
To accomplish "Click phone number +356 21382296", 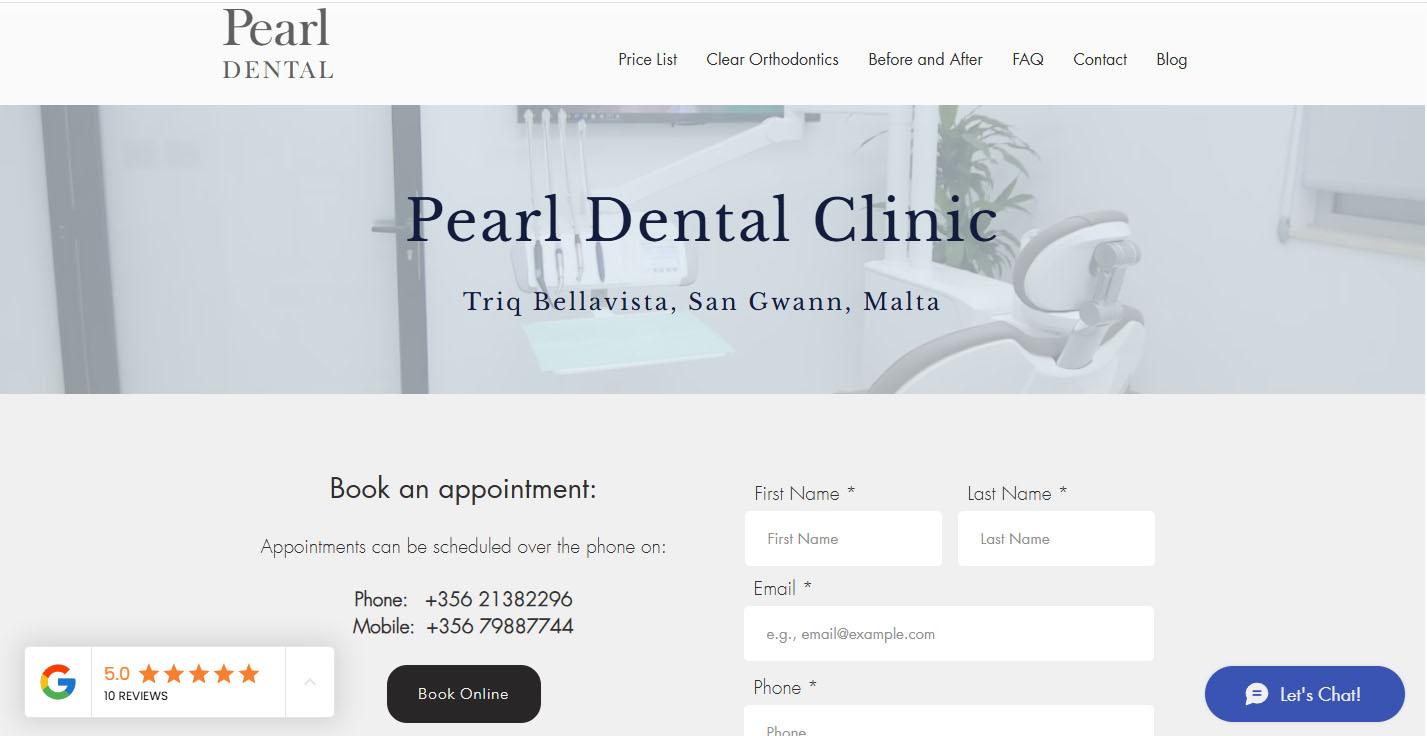I will tap(499, 599).
